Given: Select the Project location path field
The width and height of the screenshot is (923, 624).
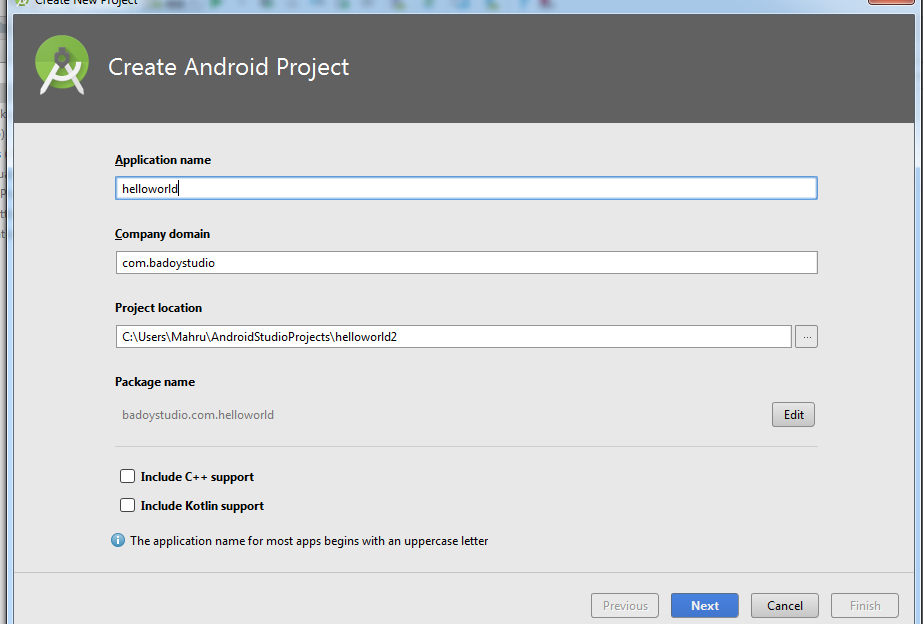Looking at the screenshot, I should (x=453, y=337).
